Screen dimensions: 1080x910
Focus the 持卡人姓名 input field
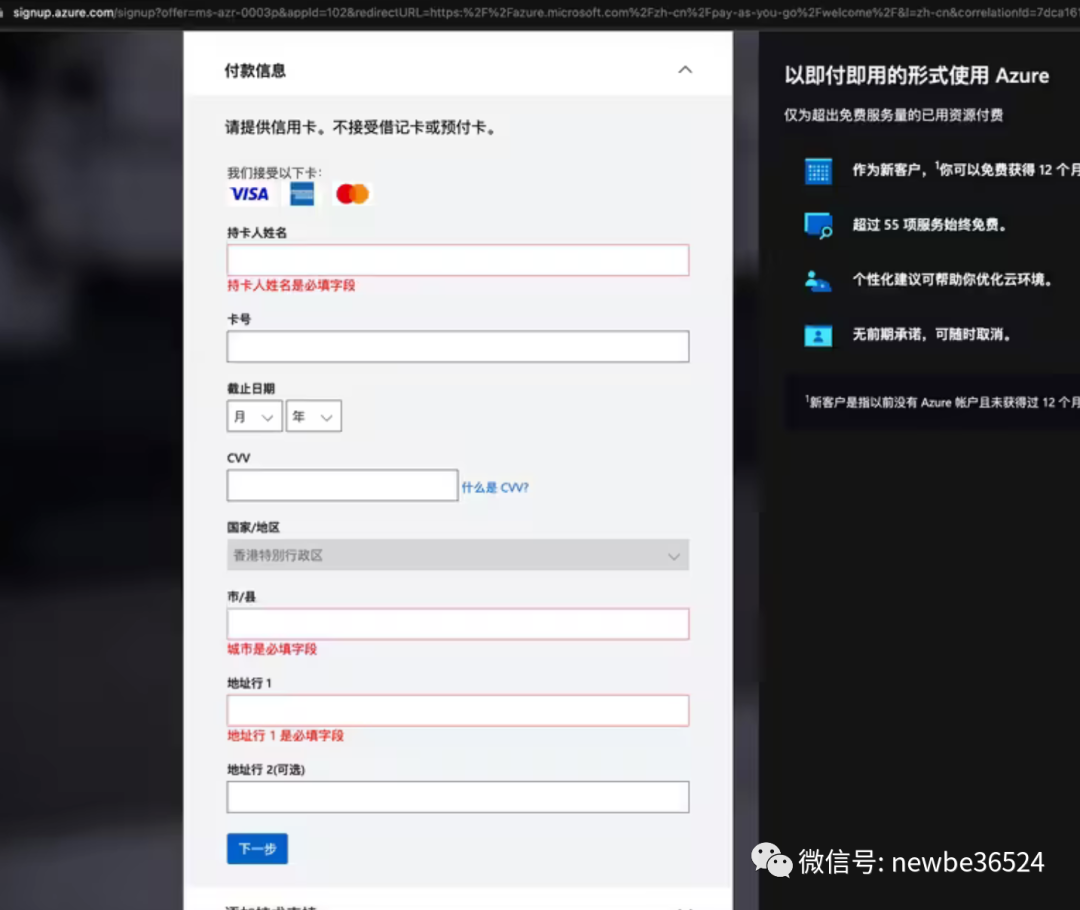(x=457, y=260)
